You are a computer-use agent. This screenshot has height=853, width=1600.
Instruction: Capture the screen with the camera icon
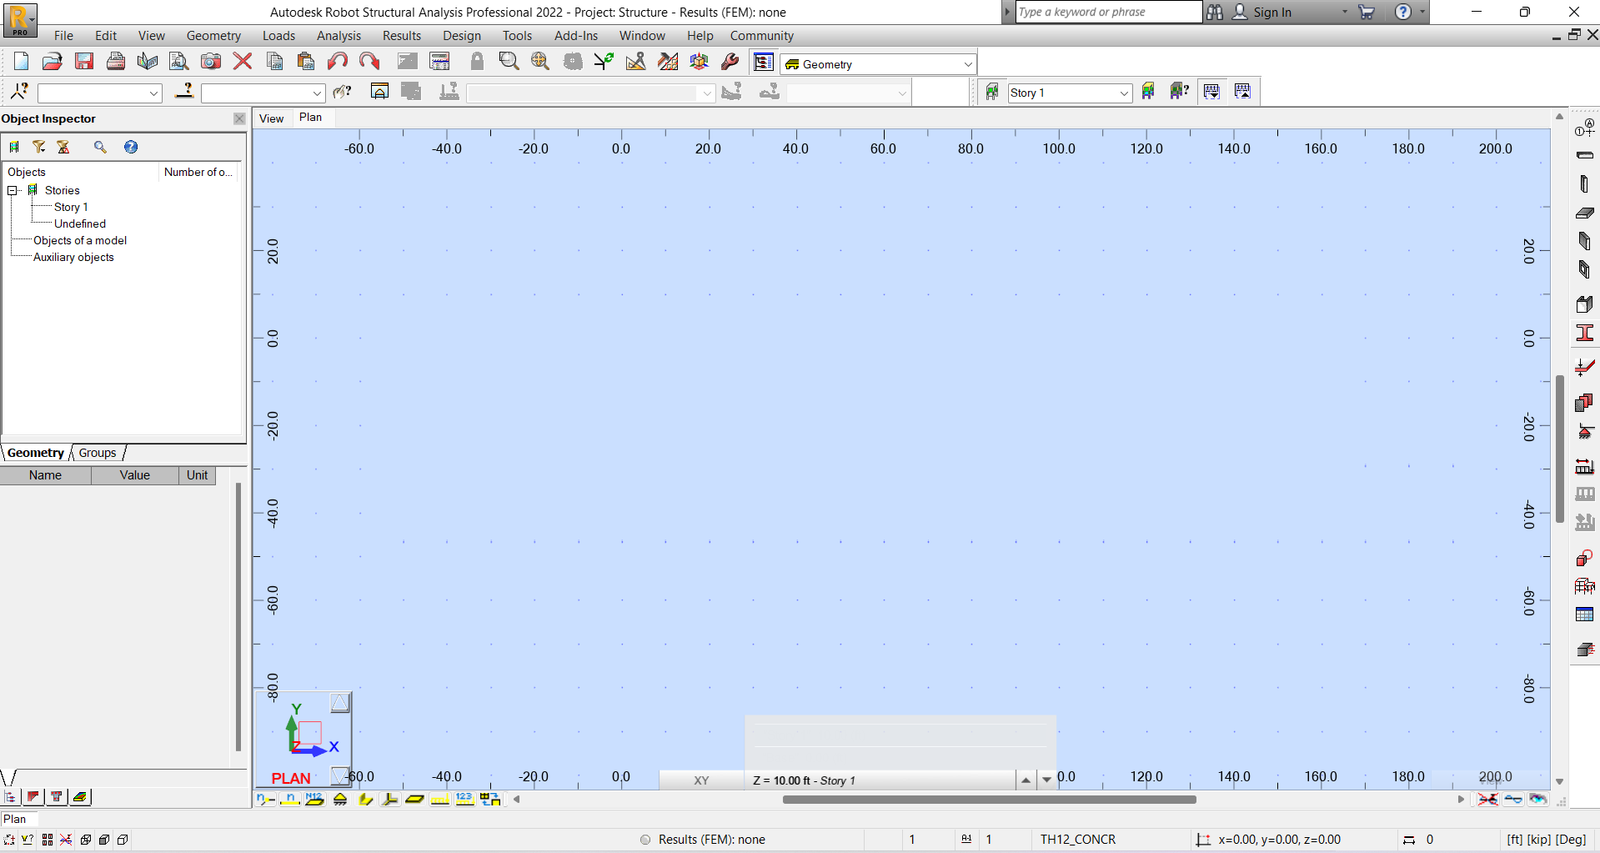tap(211, 62)
